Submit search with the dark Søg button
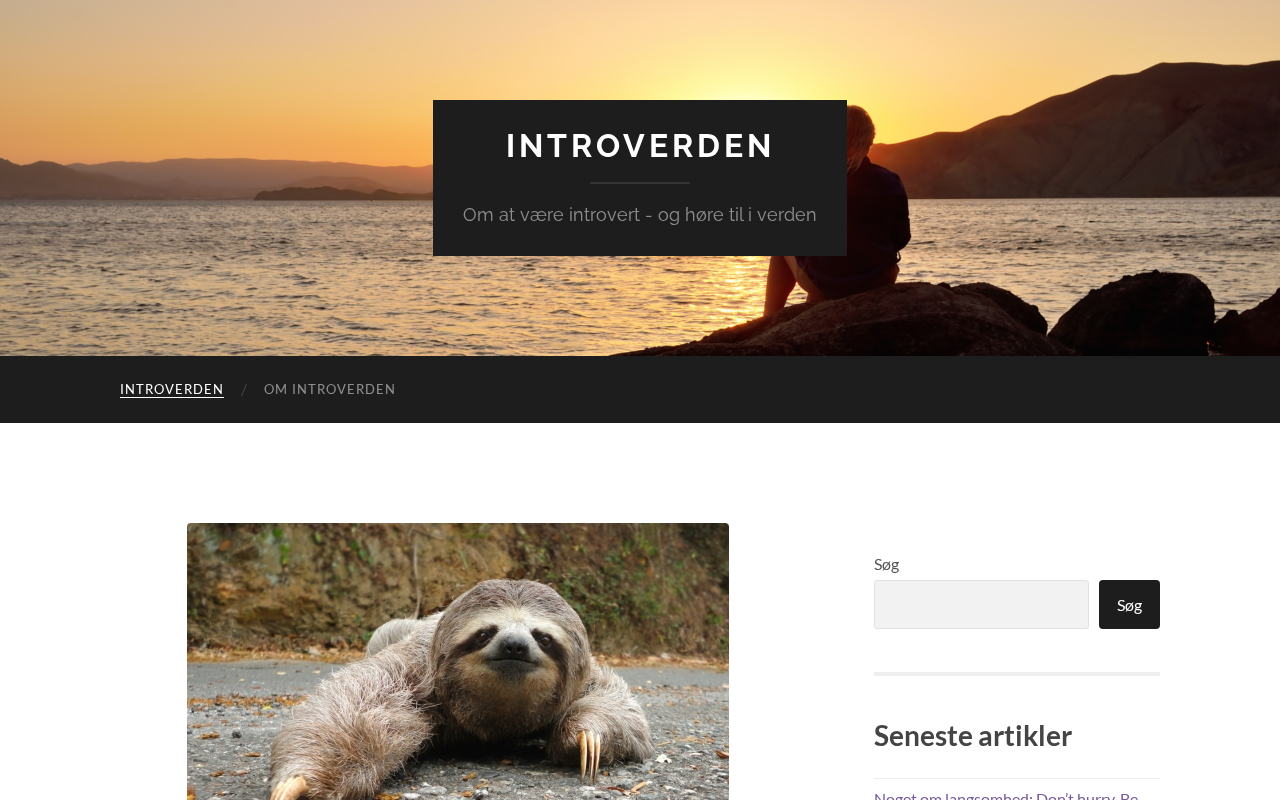This screenshot has height=800, width=1280. [x=1129, y=605]
